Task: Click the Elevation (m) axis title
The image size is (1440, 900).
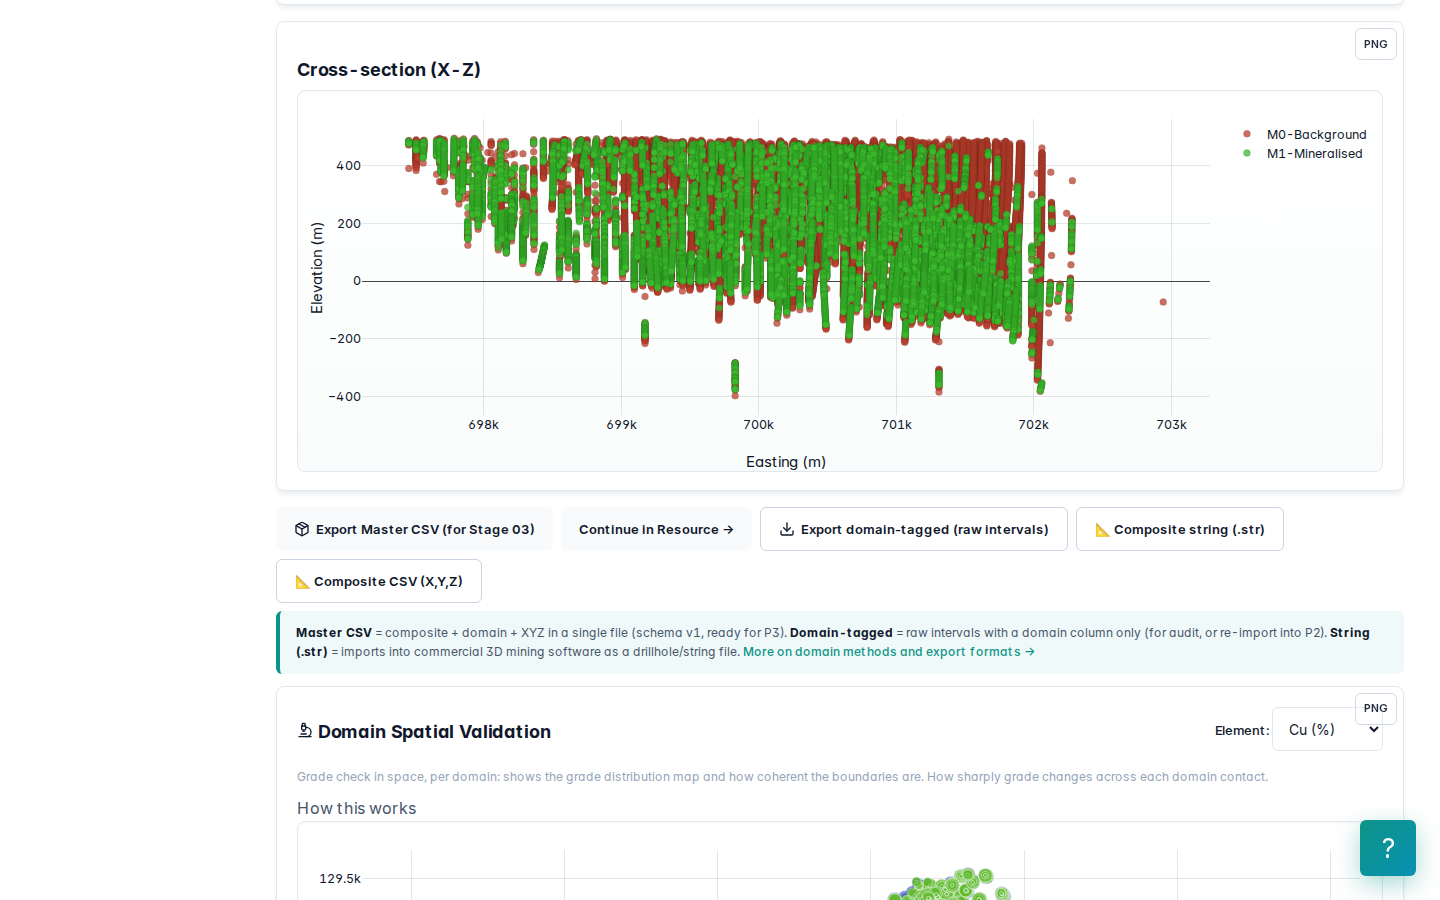Action: [317, 268]
